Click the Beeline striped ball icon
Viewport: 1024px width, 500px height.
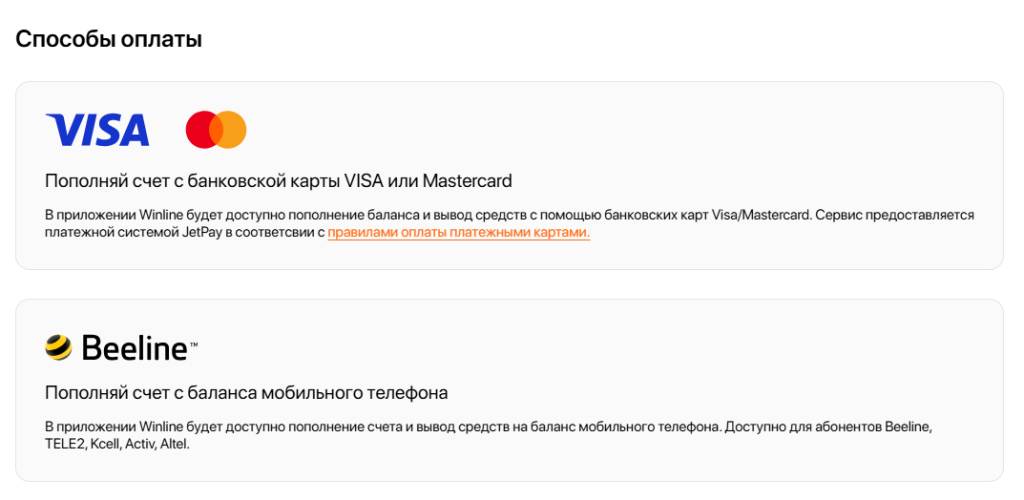59,347
